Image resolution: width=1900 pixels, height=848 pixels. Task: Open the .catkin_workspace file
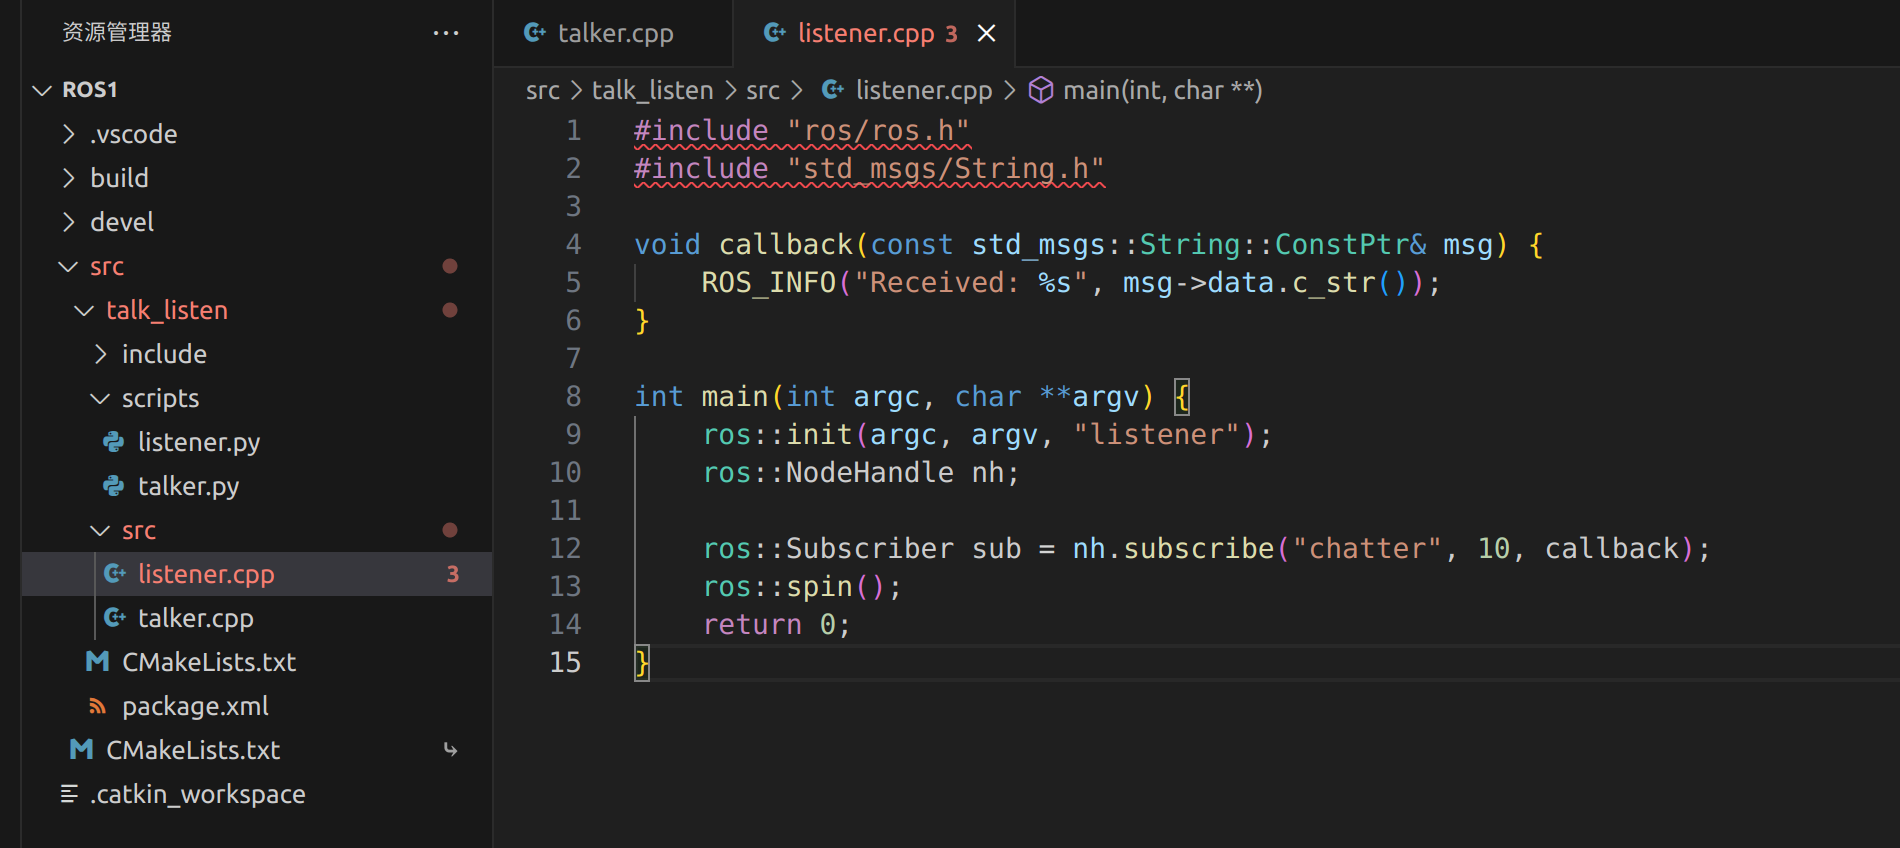click(198, 794)
